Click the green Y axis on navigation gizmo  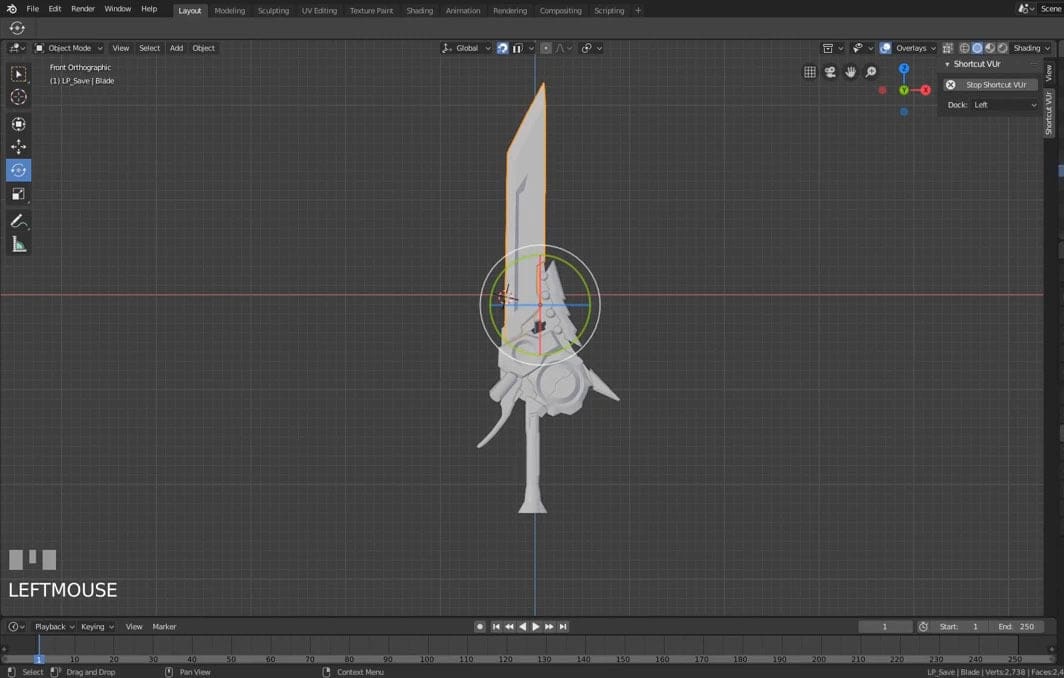(x=904, y=90)
